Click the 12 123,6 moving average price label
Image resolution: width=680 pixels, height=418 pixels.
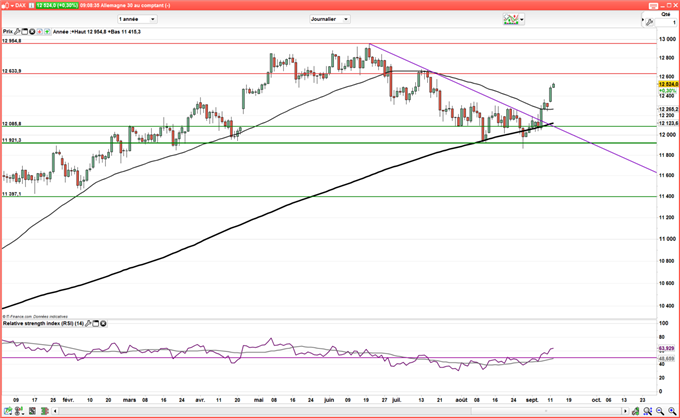[x=668, y=123]
